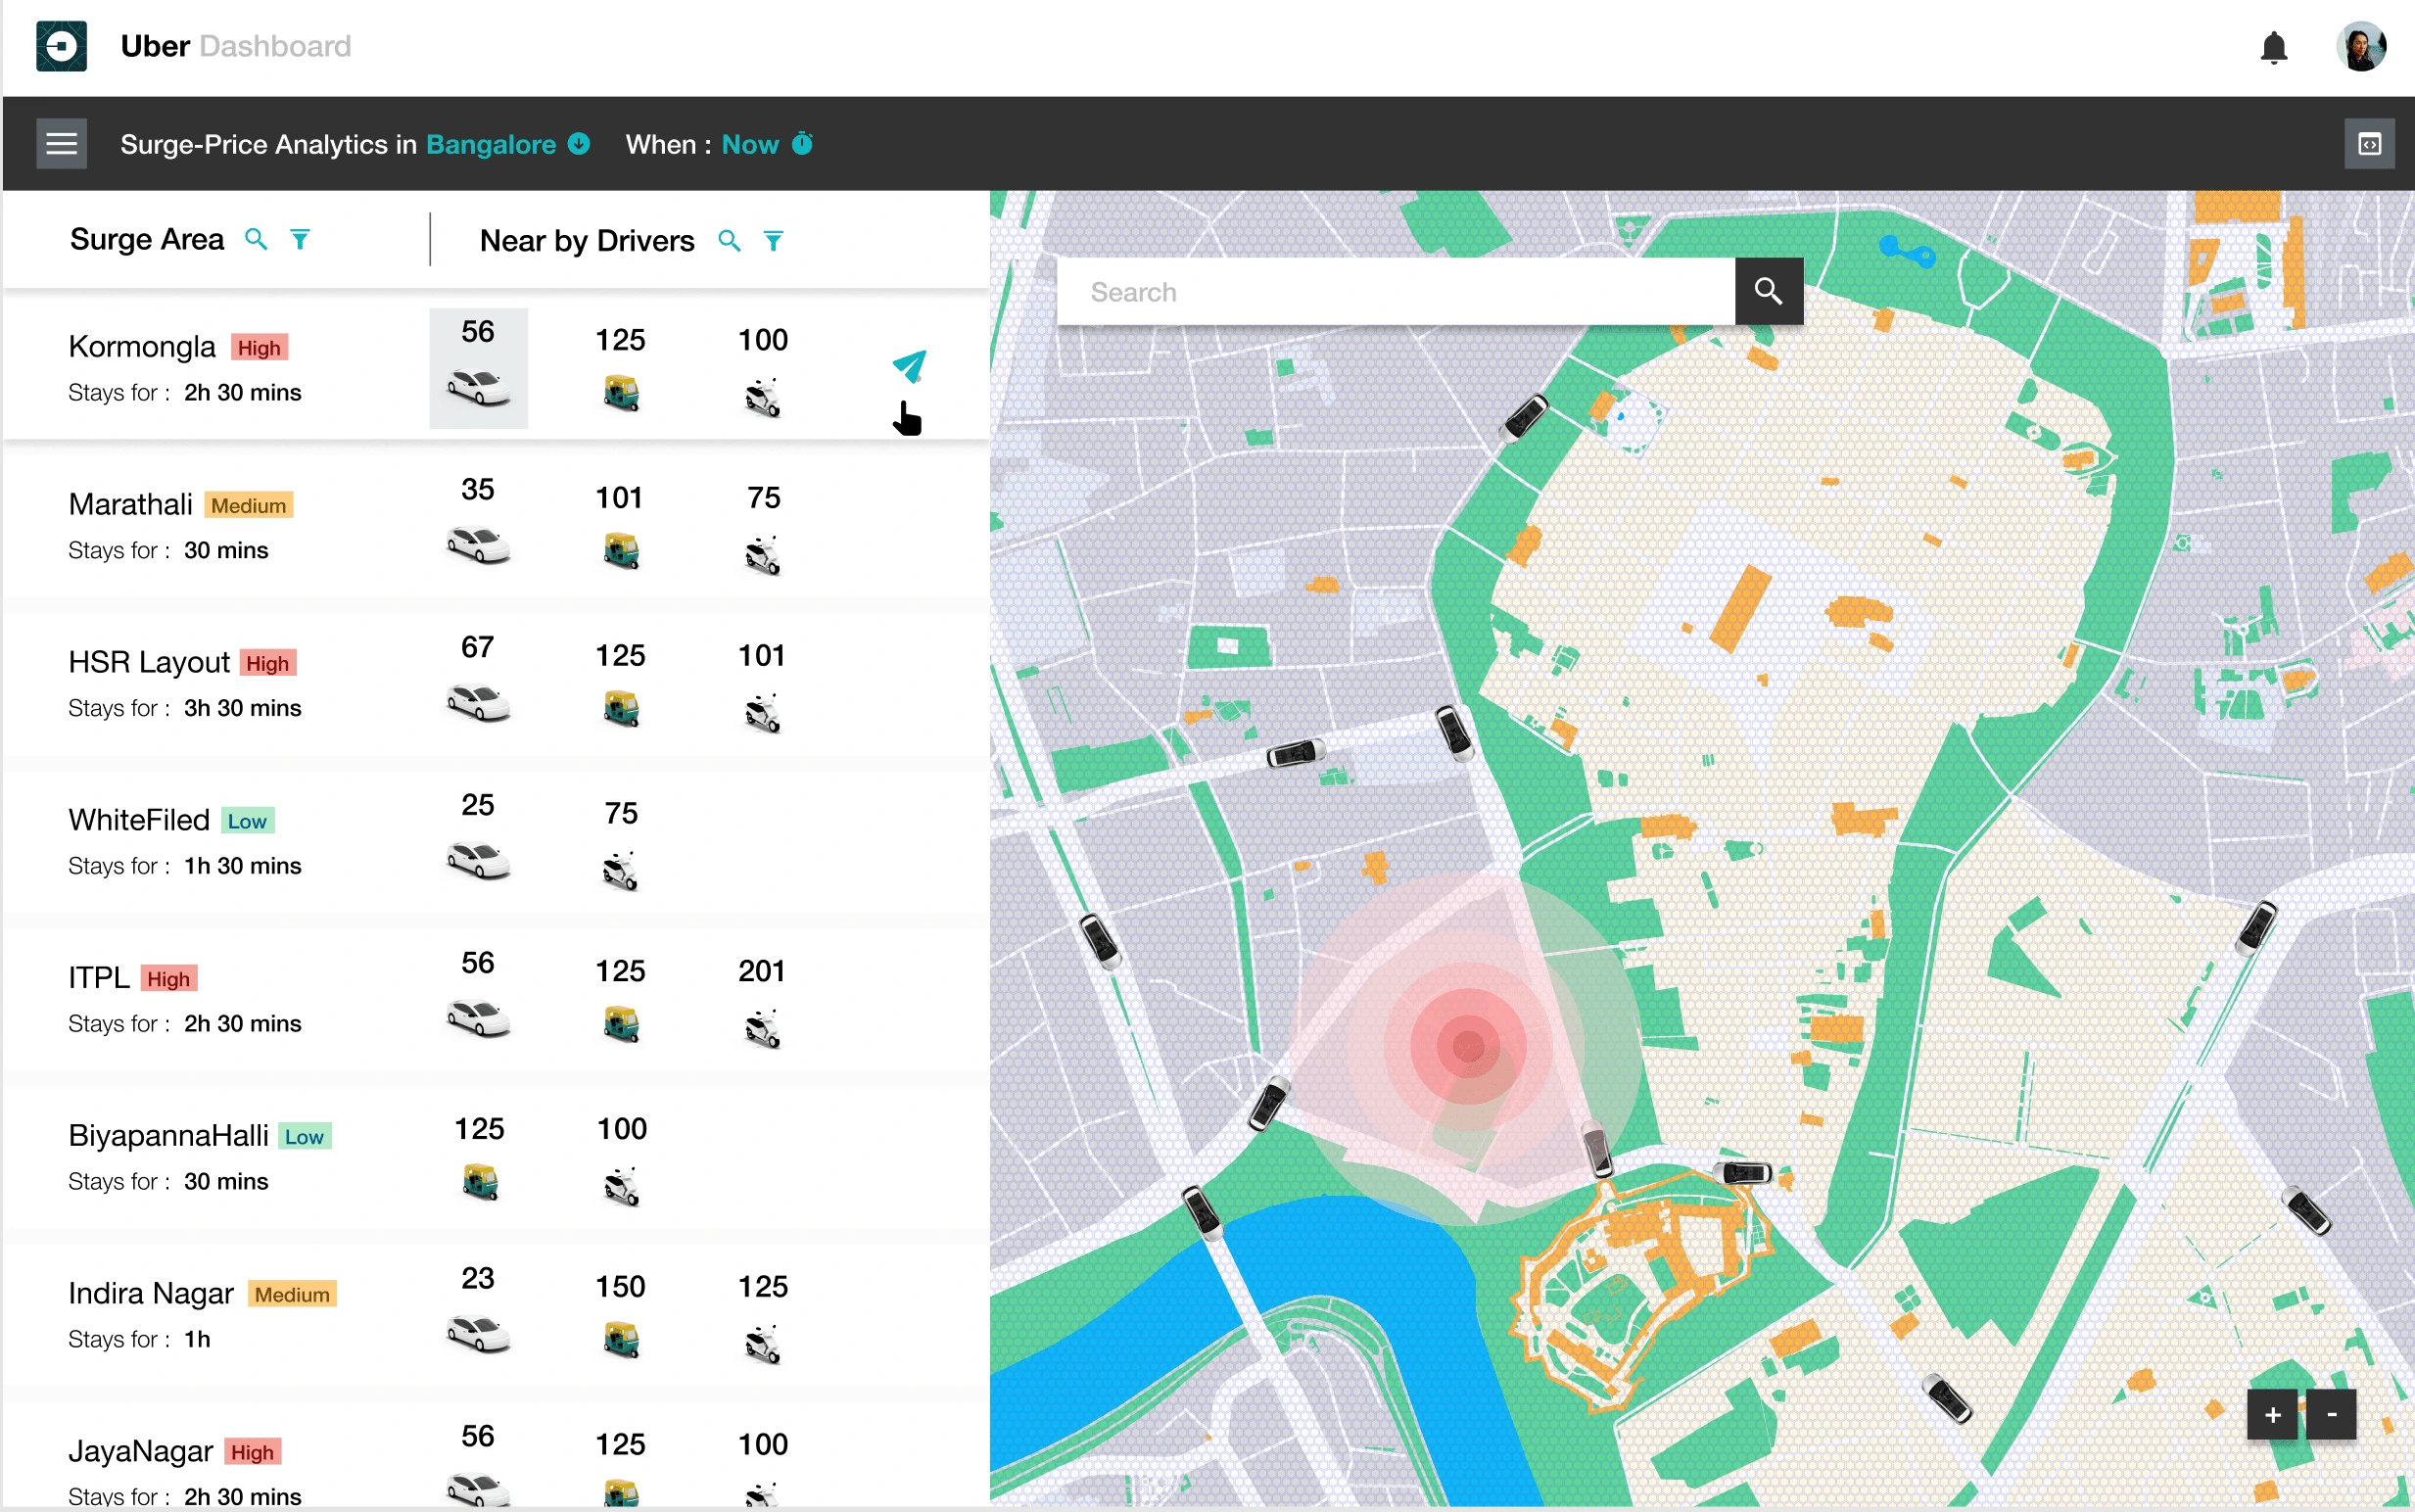This screenshot has width=2415, height=1512.
Task: Click the map search button
Action: click(1769, 293)
